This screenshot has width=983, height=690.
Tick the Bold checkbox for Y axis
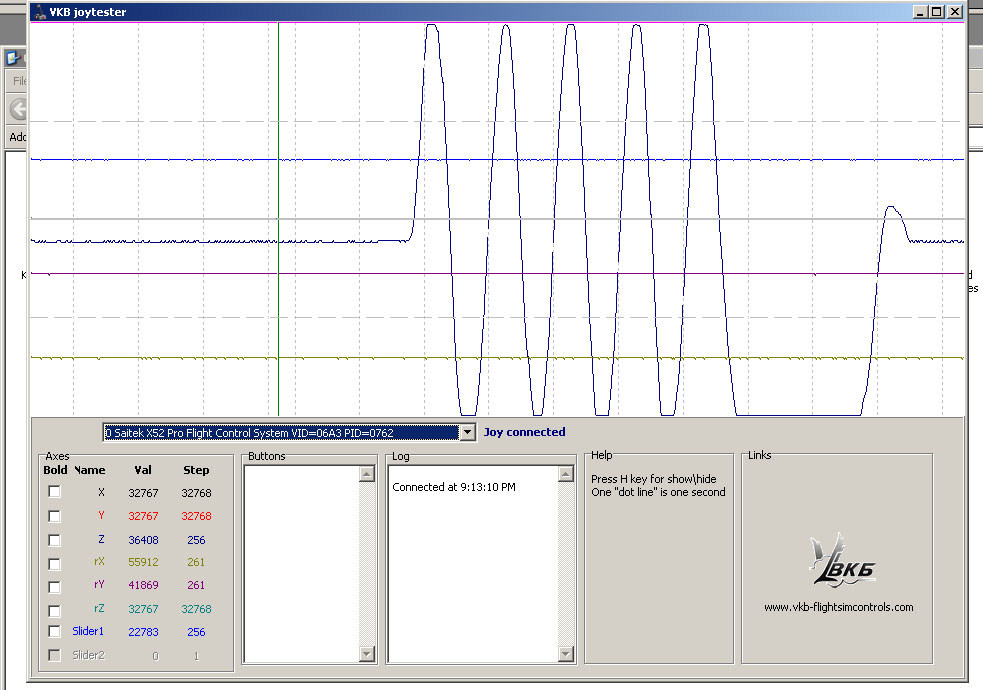(55, 516)
